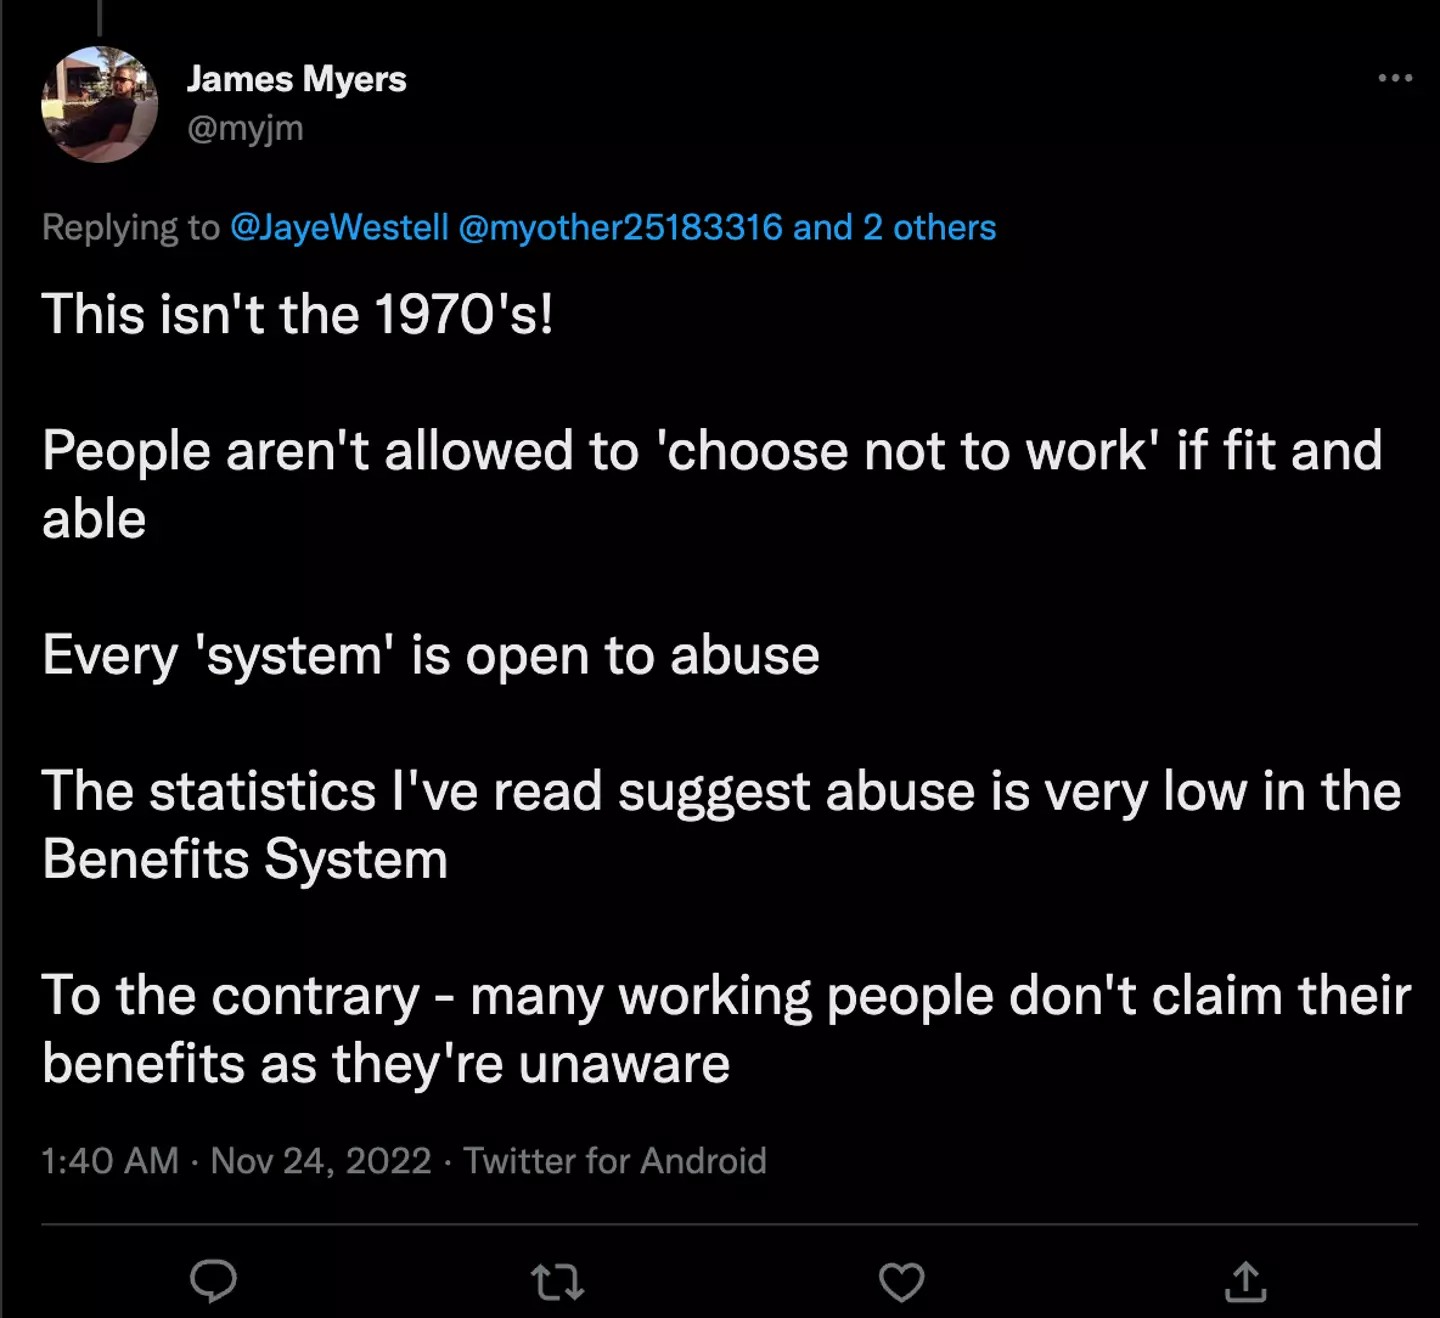Image resolution: width=1440 pixels, height=1318 pixels.
Task: Click the 1:40 AM Nov 24, 2022 timestamp
Action: (236, 1161)
